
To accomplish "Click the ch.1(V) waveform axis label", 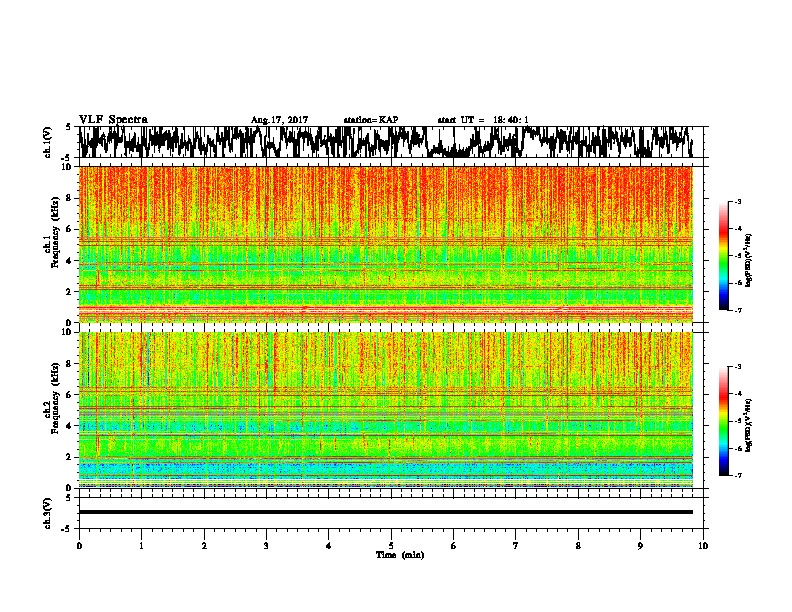I will (48, 142).
